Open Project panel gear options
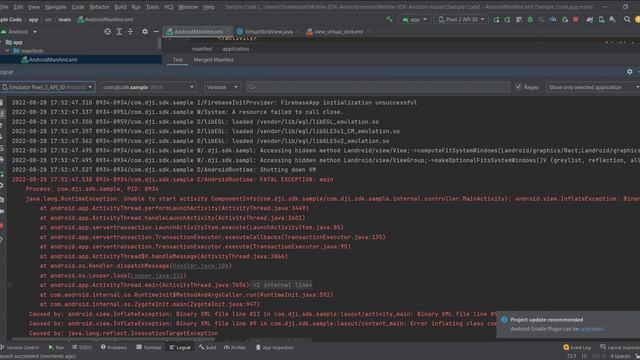The height and width of the screenshot is (360, 640). pyautogui.click(x=145, y=31)
